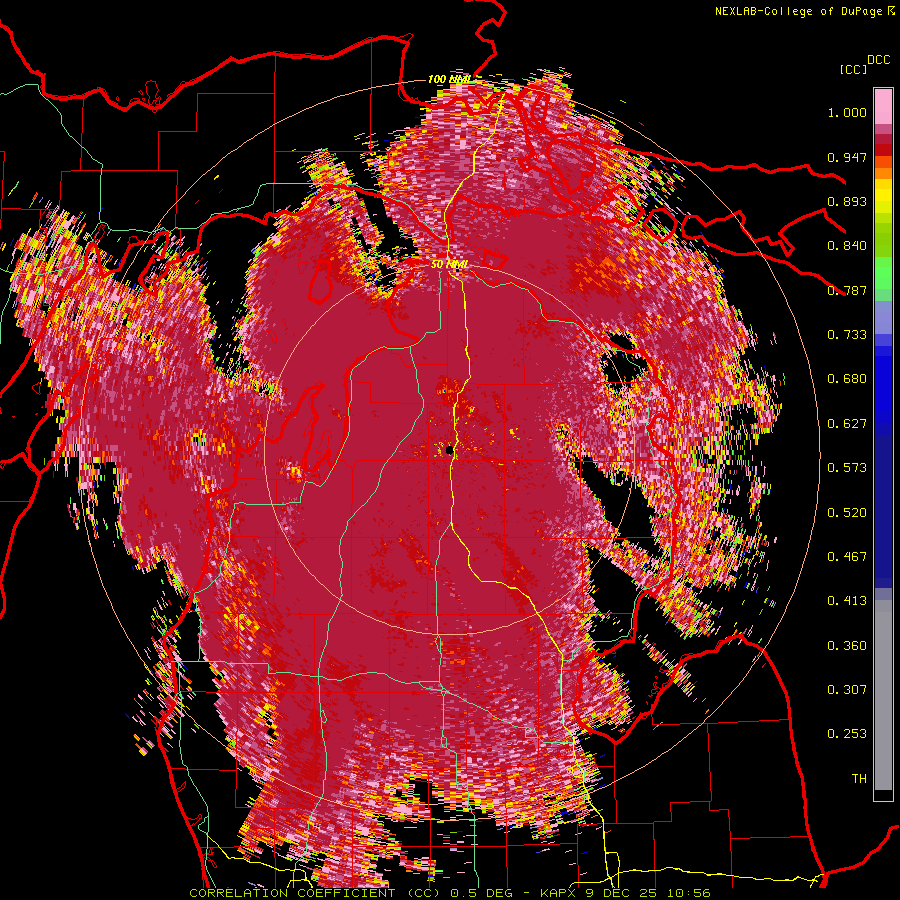Click the 0.680 scale value
The image size is (900, 900).
(x=847, y=379)
